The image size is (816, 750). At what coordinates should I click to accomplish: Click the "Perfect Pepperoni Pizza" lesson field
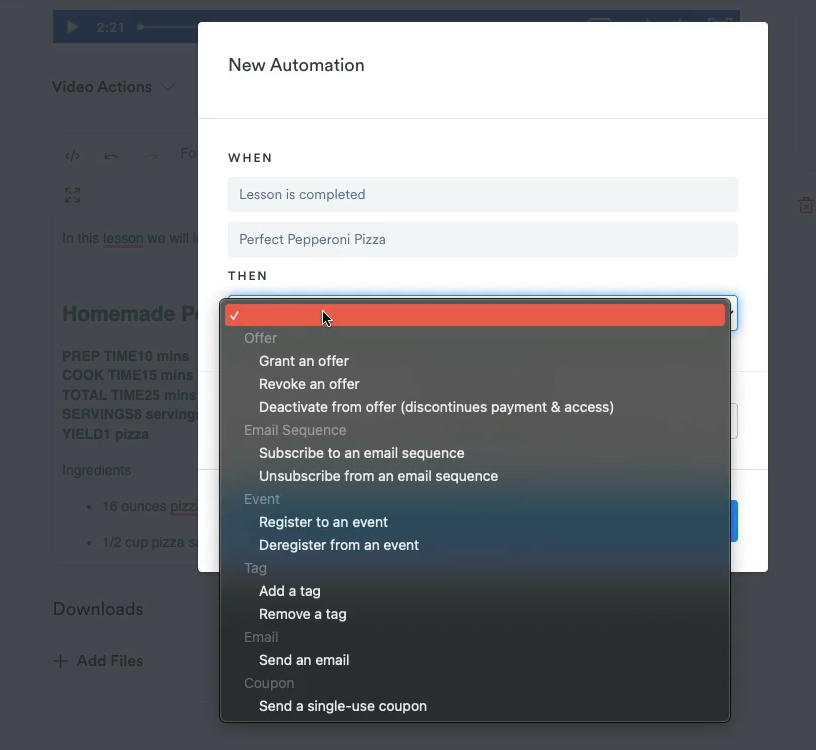pyautogui.click(x=482, y=240)
